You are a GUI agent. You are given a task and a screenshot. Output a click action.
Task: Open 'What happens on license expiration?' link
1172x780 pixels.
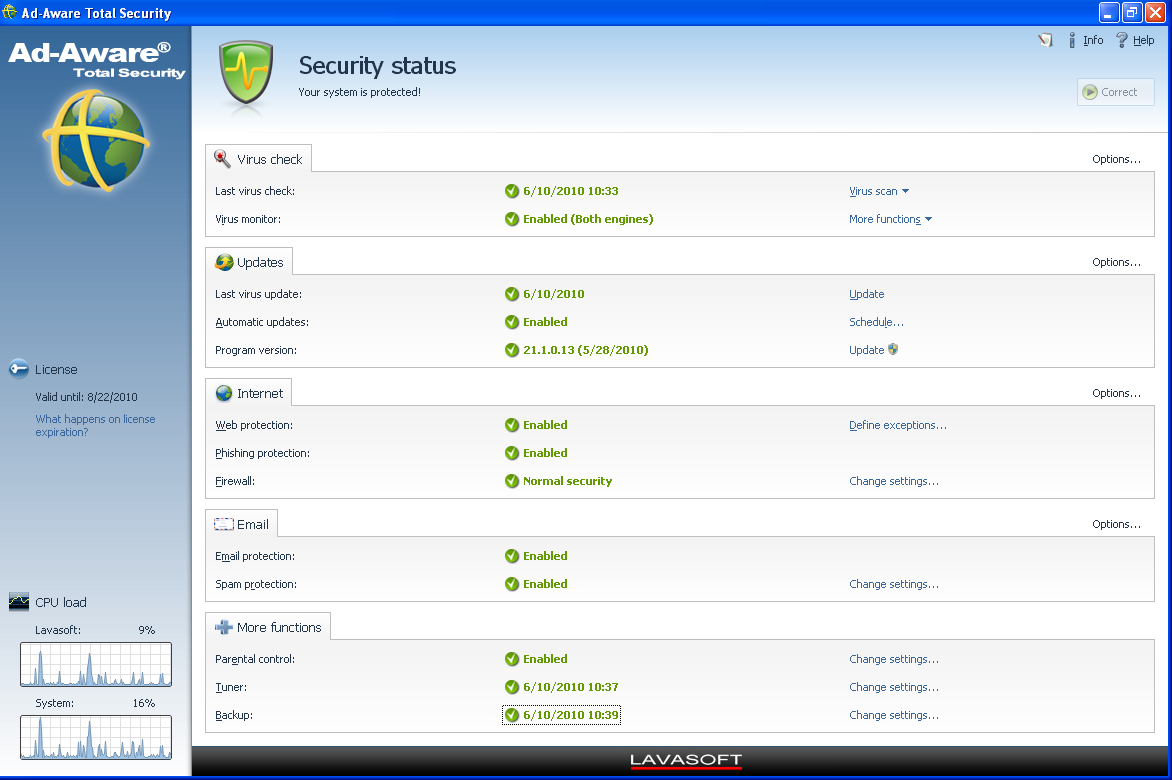[x=95, y=425]
